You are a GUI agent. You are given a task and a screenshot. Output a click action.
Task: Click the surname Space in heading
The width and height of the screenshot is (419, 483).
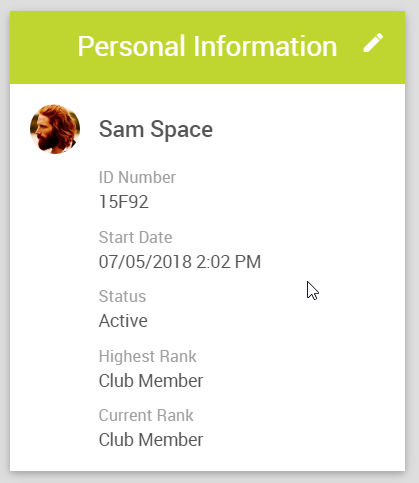[x=181, y=130]
